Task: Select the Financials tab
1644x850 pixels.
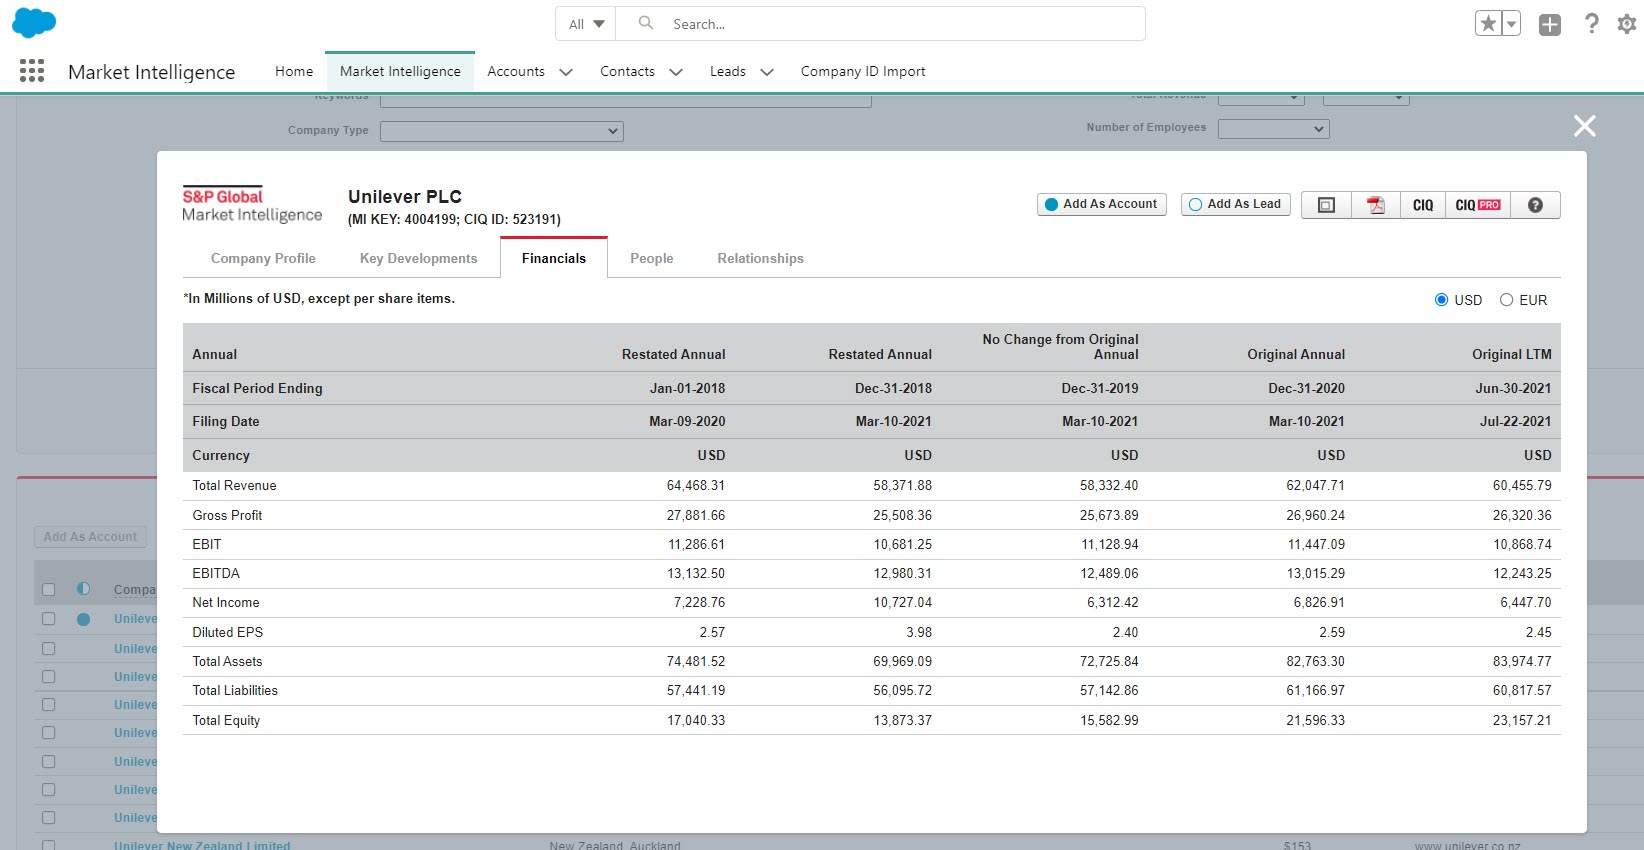Action: 554,258
